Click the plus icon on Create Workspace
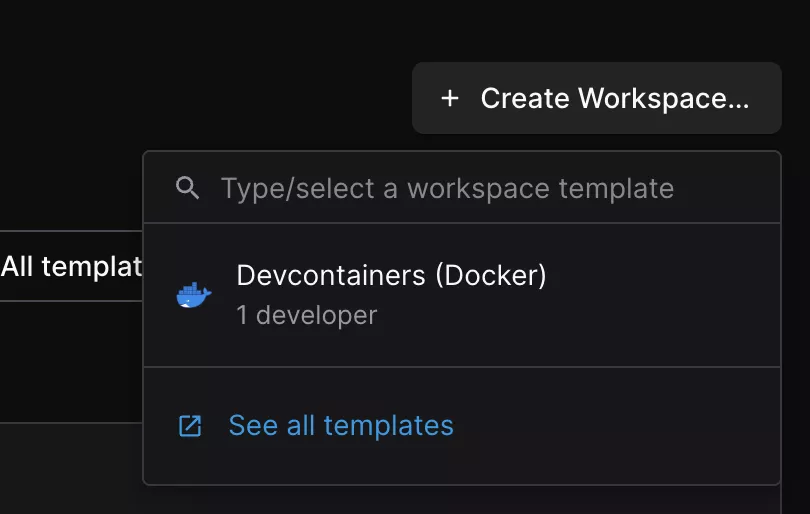 pos(450,98)
